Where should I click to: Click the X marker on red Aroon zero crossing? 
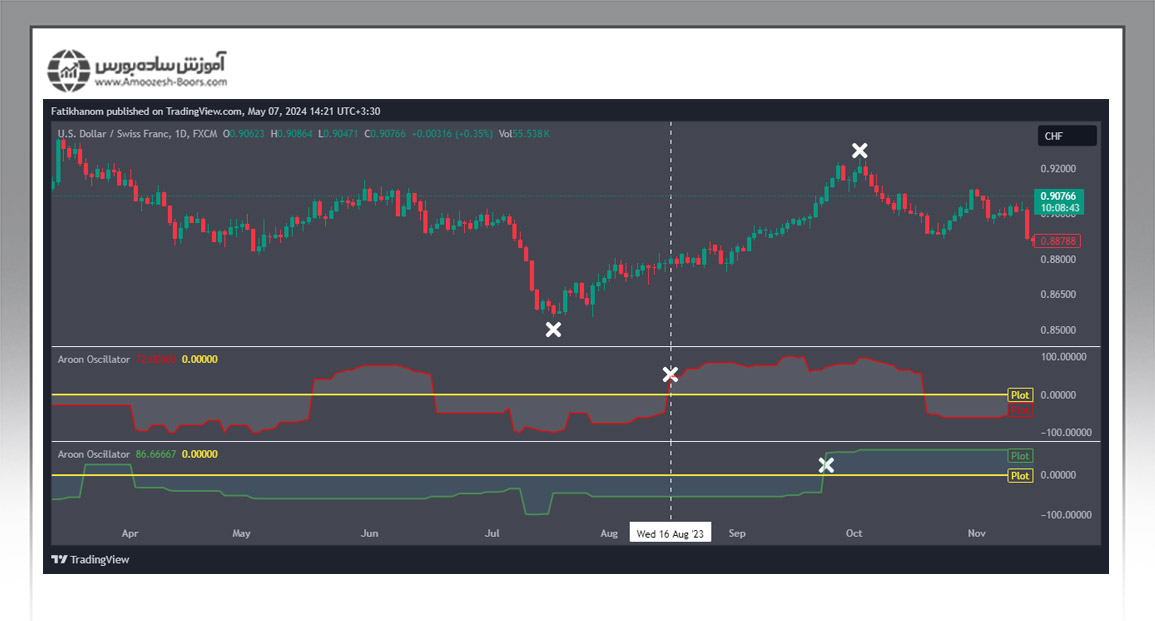670,375
